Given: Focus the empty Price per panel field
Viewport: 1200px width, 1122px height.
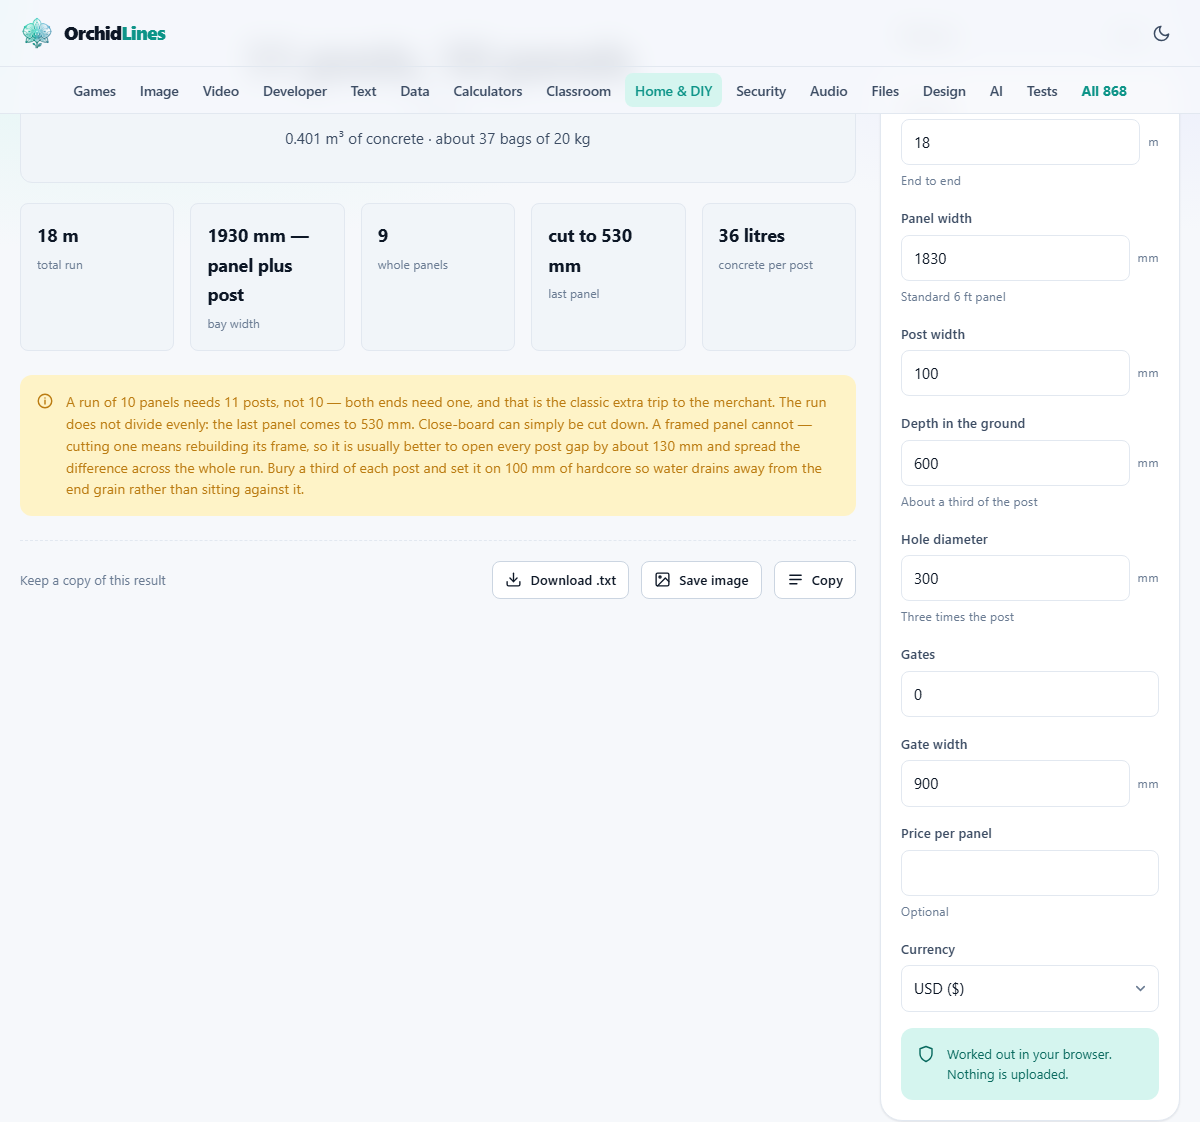Looking at the screenshot, I should tap(1029, 873).
